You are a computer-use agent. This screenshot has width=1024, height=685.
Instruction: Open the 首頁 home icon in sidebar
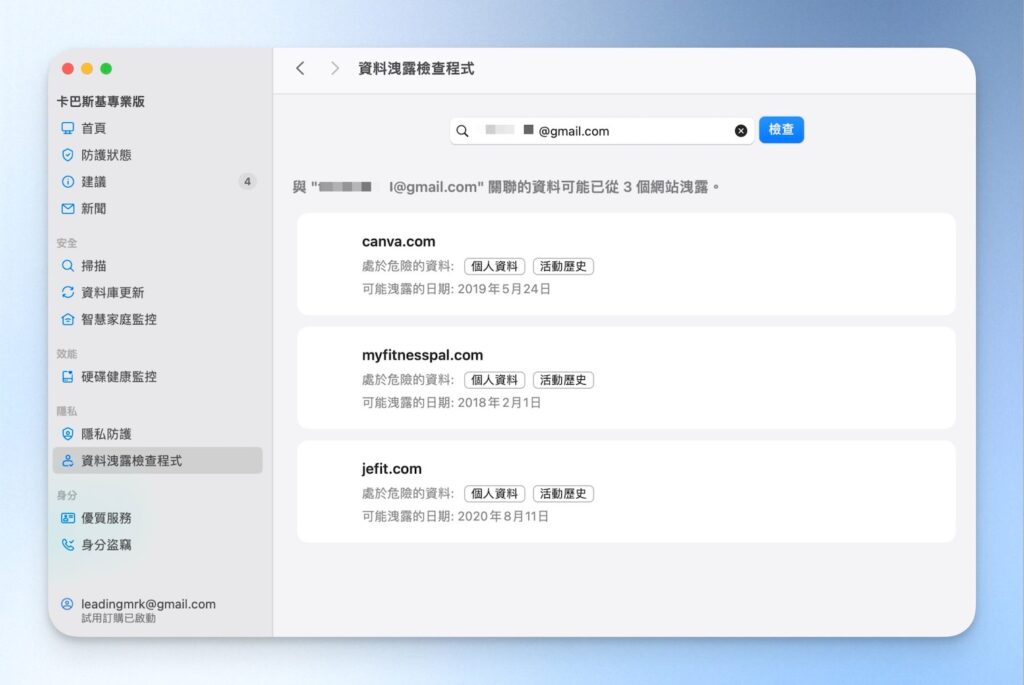tap(67, 128)
